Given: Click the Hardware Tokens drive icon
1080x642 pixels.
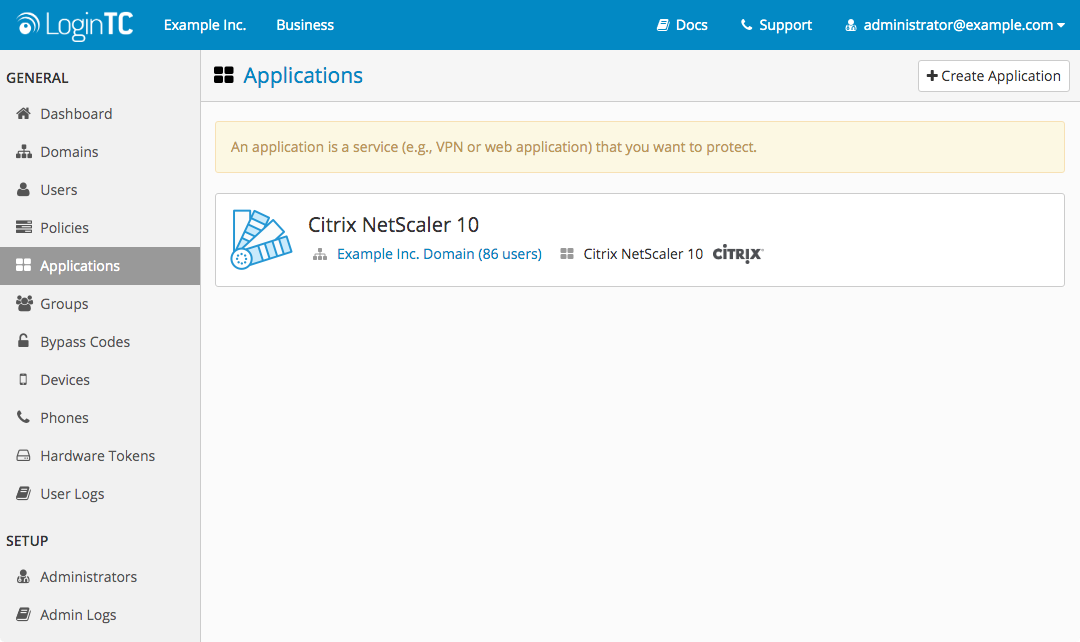Looking at the screenshot, I should pyautogui.click(x=23, y=455).
